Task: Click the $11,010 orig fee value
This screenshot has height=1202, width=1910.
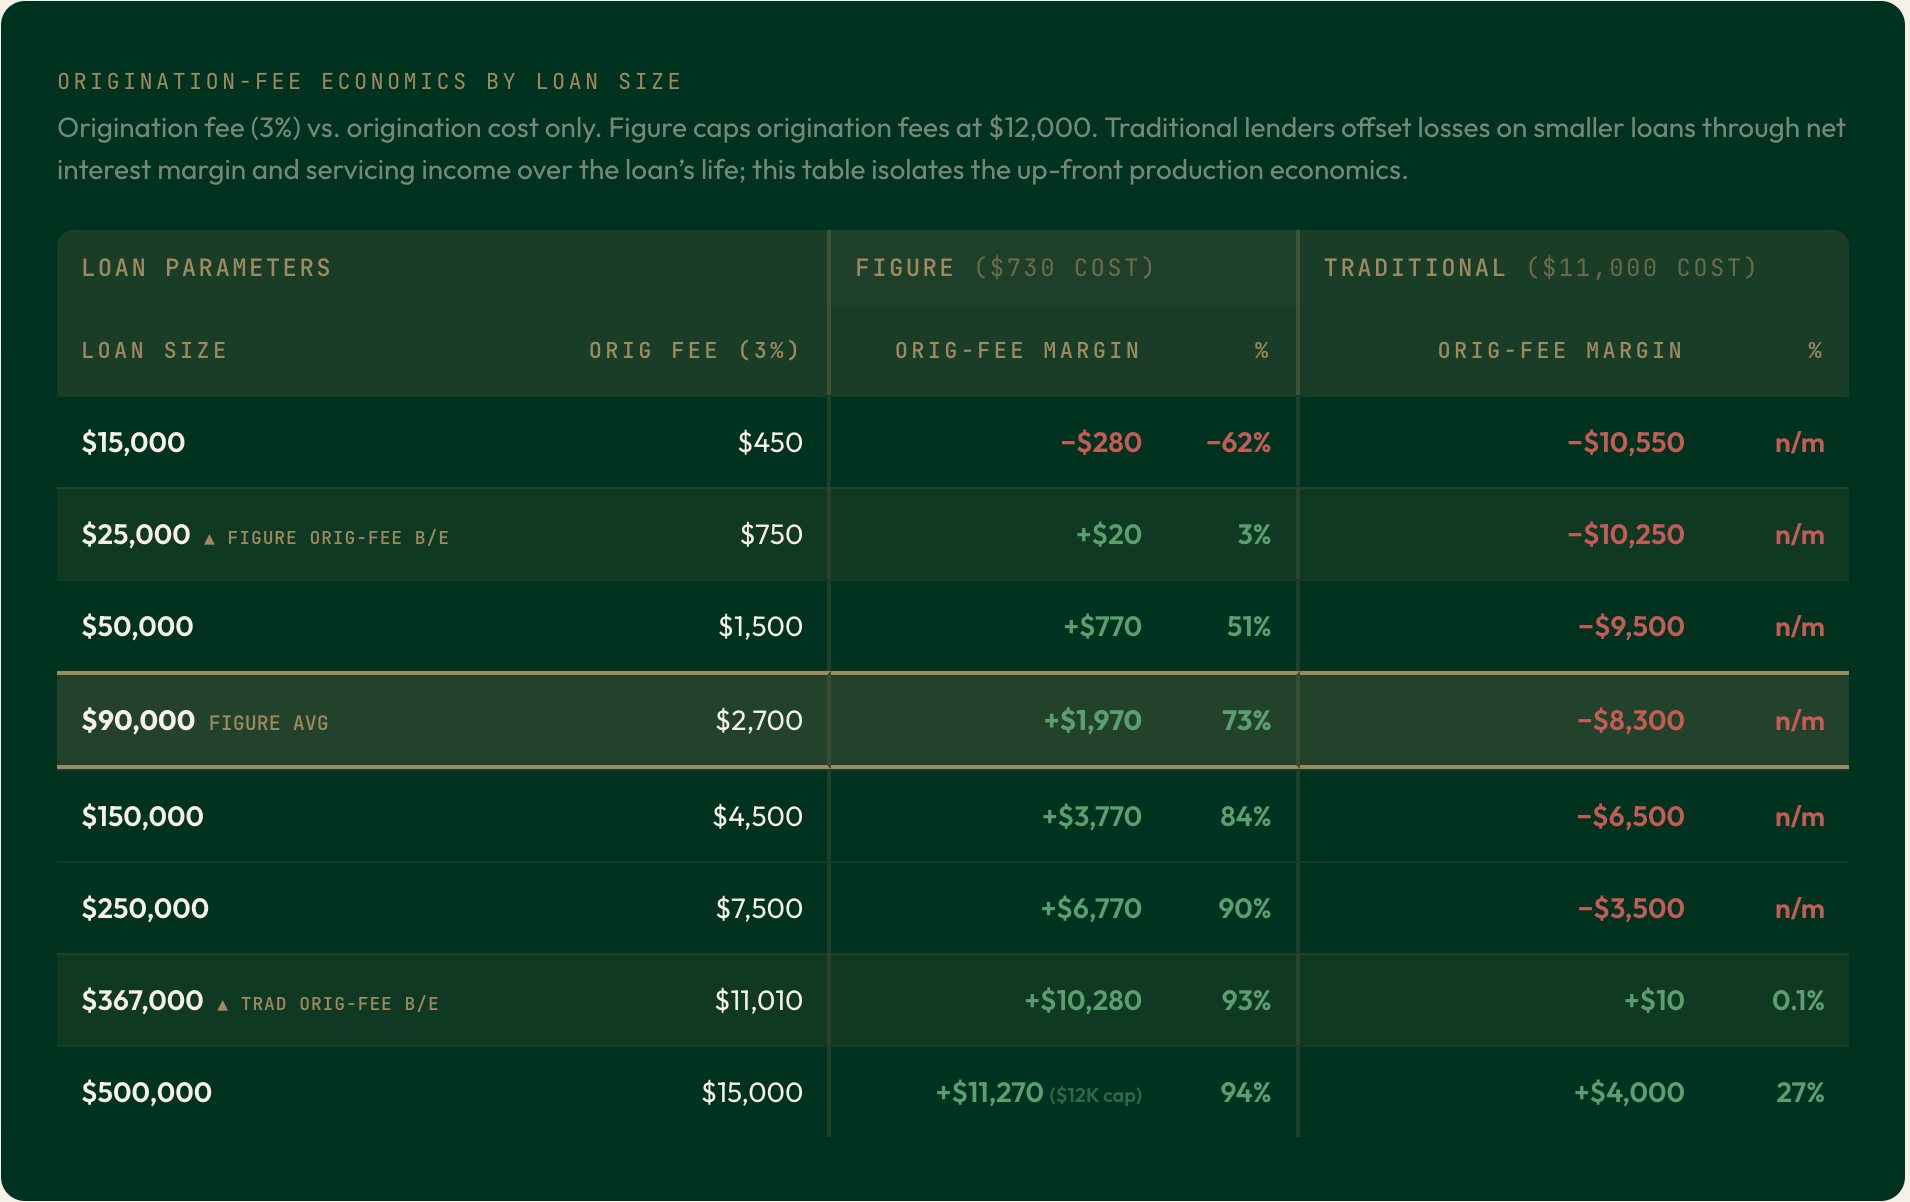Action: [x=758, y=1000]
